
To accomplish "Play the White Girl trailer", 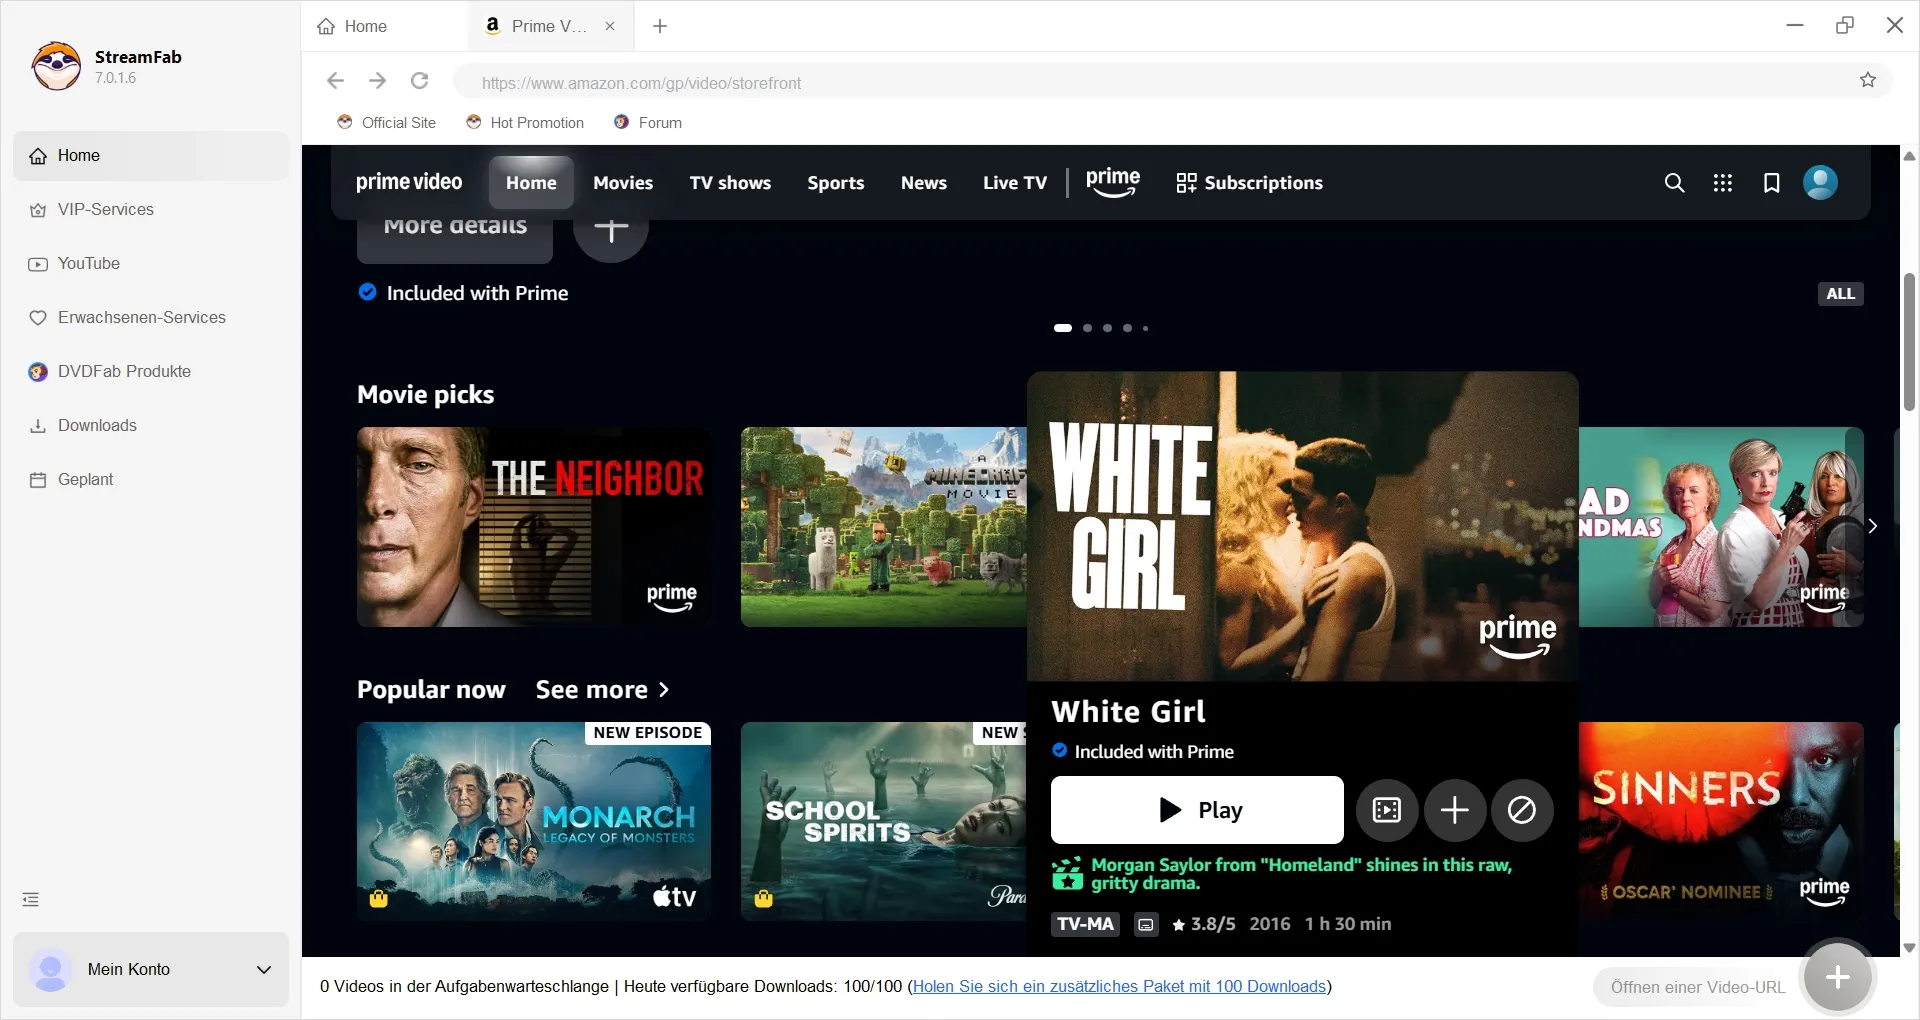I will tap(1386, 810).
